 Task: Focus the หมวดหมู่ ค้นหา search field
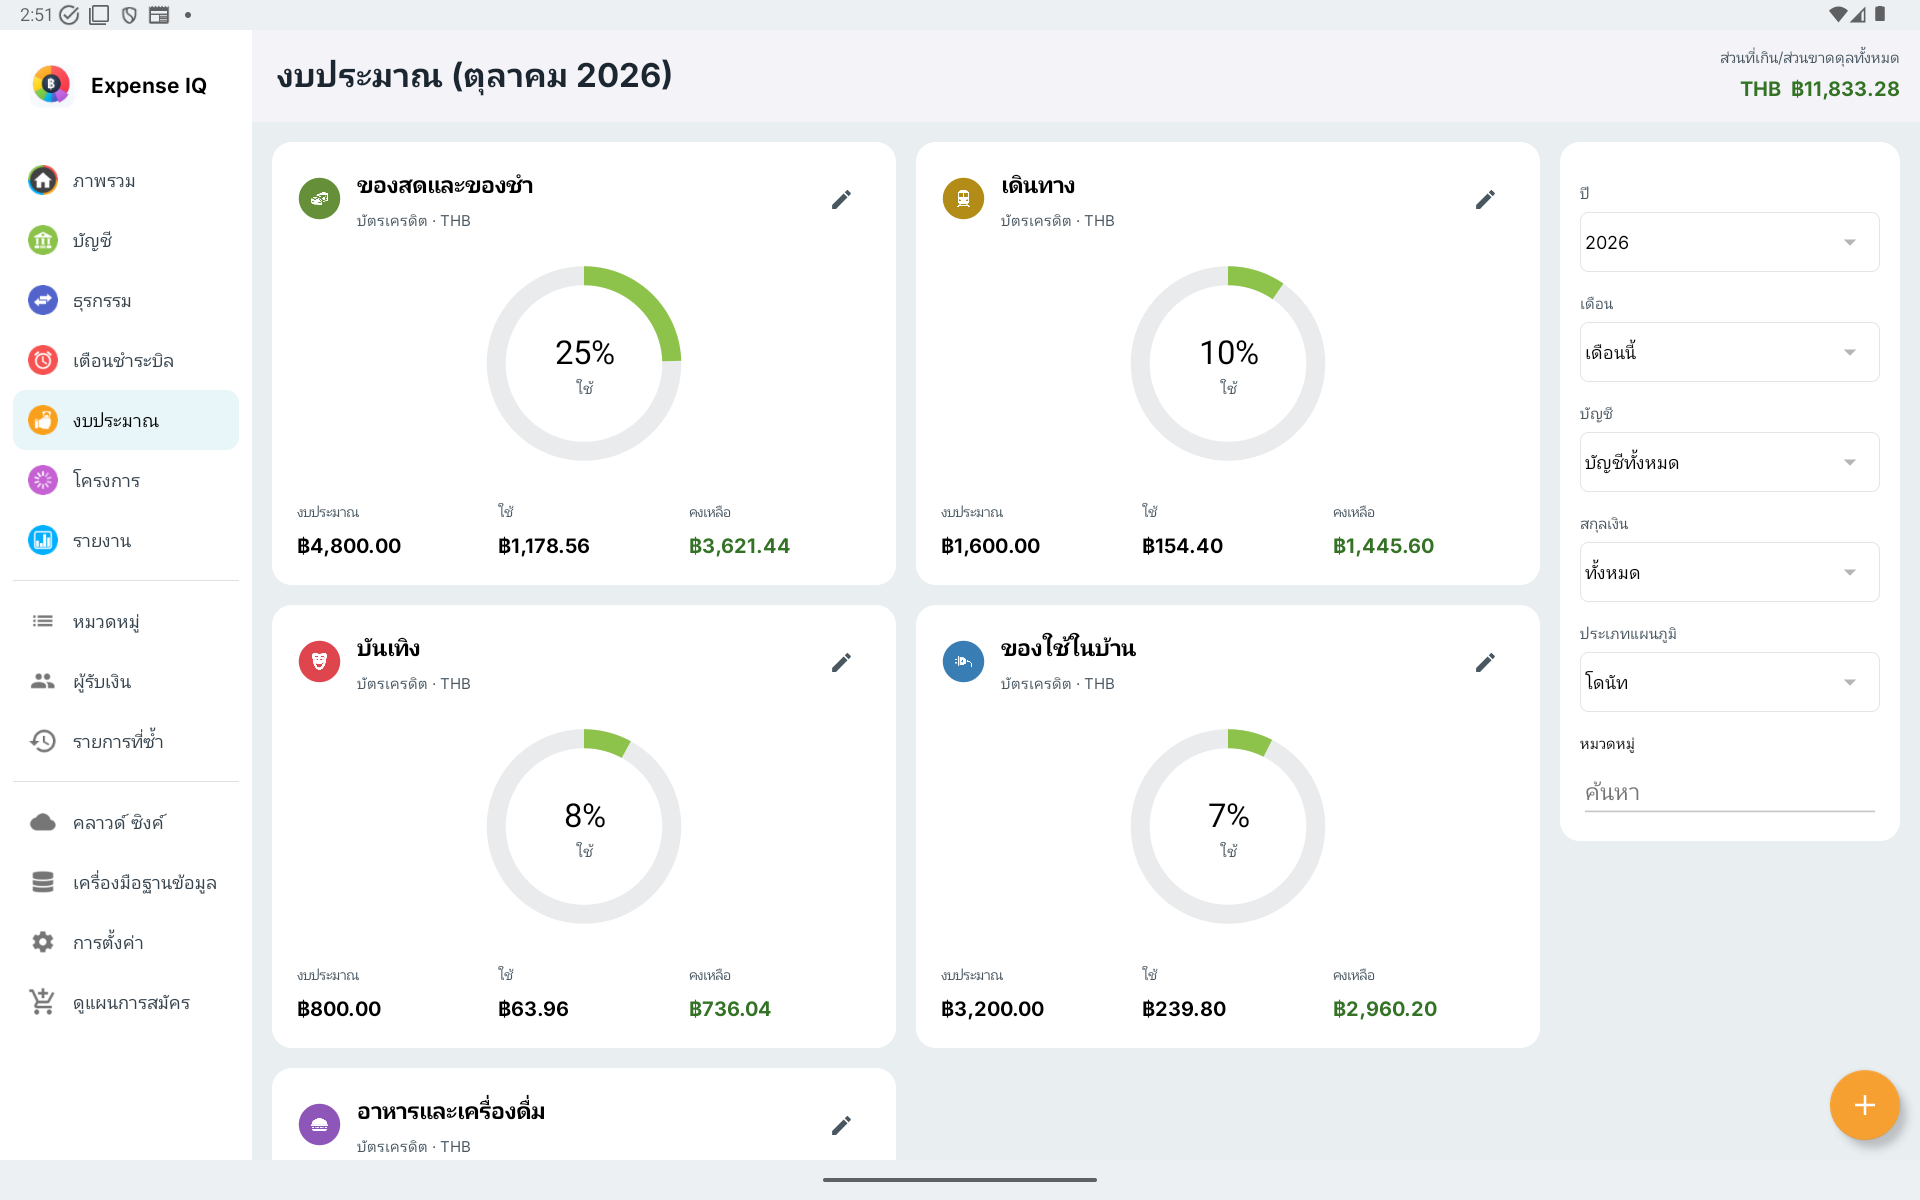tap(1729, 792)
